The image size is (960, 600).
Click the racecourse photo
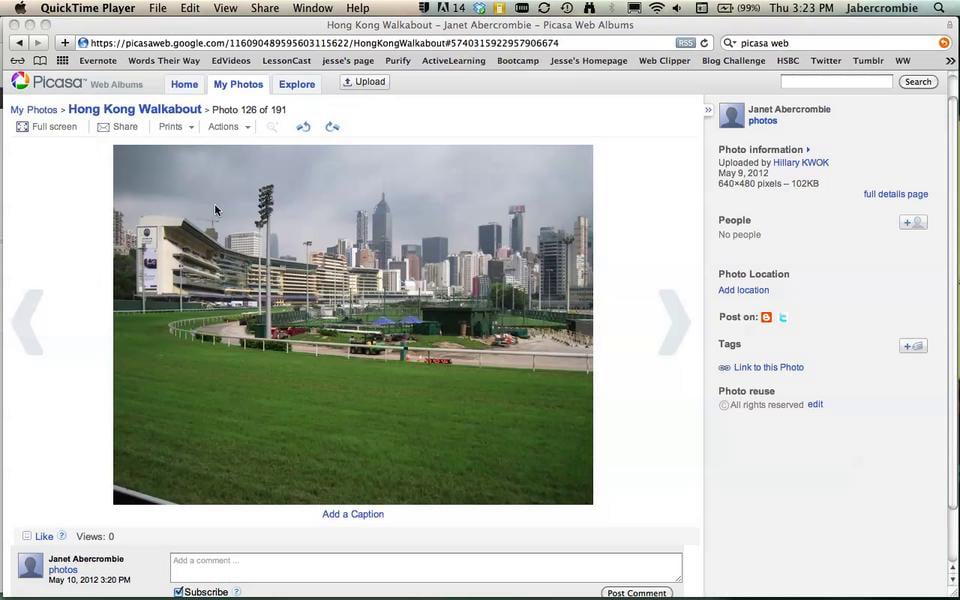coord(353,324)
